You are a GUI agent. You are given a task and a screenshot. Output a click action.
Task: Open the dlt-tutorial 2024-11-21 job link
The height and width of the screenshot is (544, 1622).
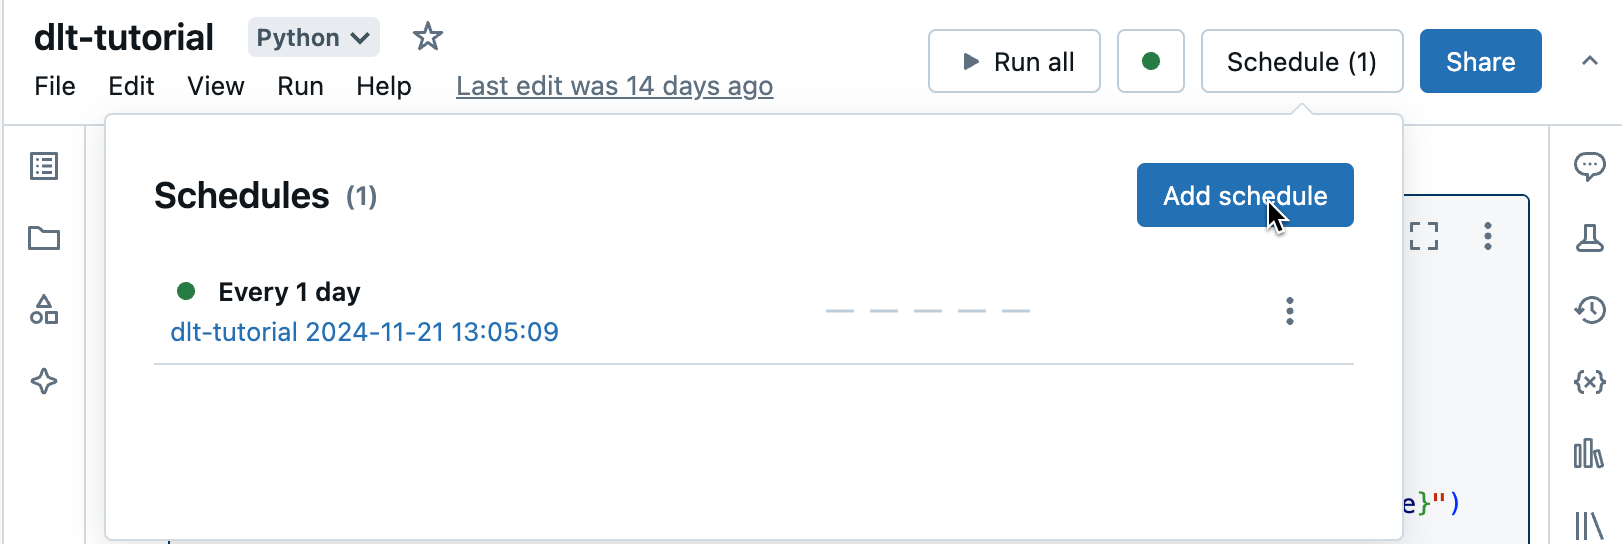(x=364, y=332)
